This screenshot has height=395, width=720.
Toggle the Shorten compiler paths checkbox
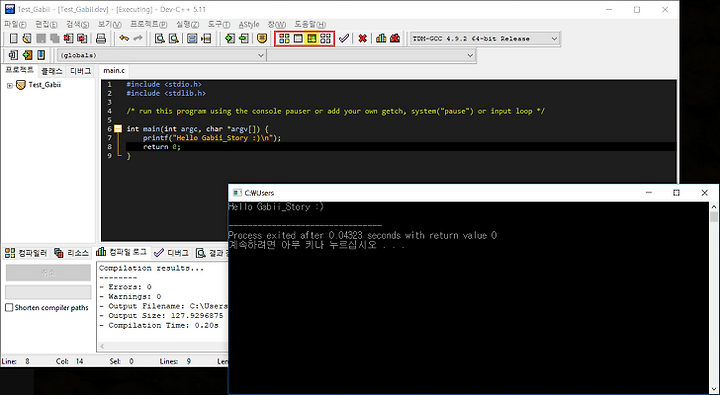coord(9,307)
